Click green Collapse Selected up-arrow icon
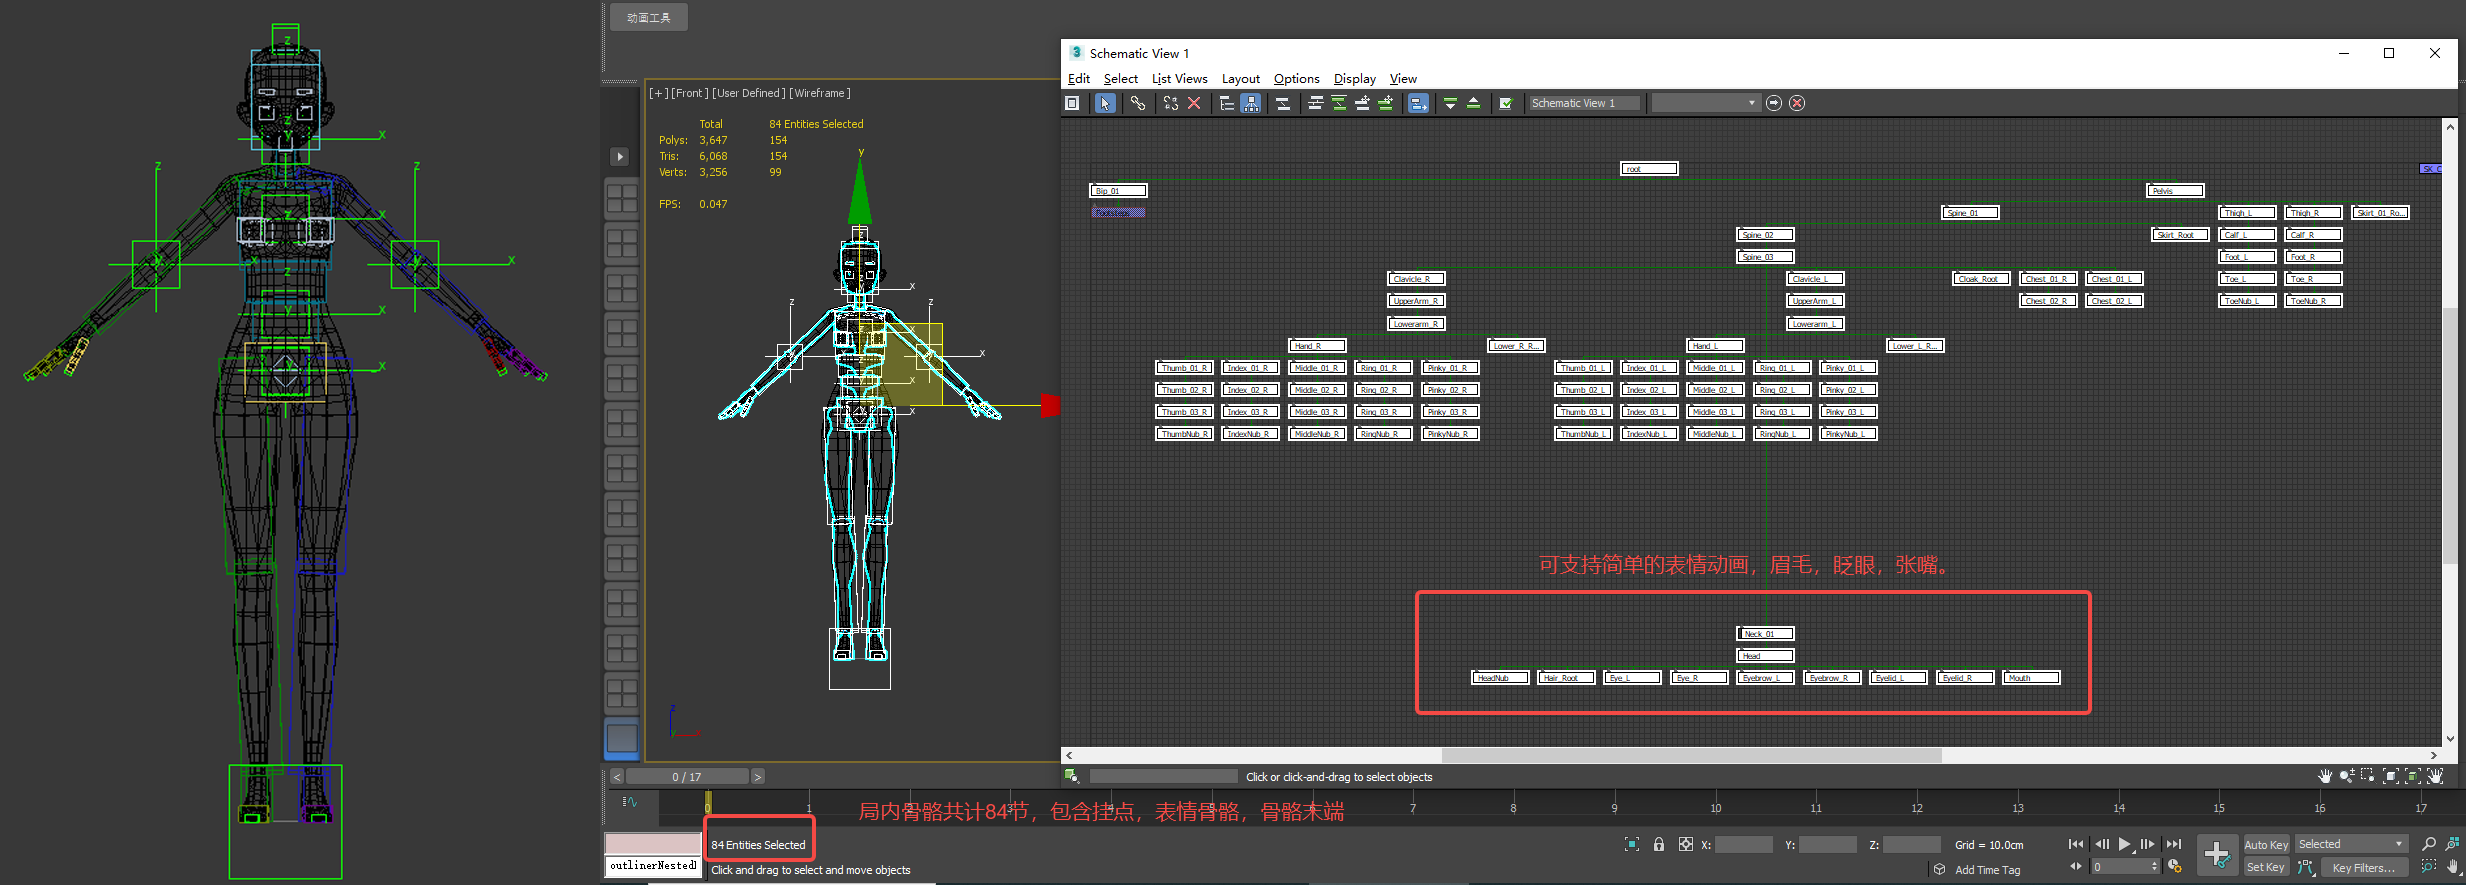This screenshot has height=885, width=2466. (1473, 103)
